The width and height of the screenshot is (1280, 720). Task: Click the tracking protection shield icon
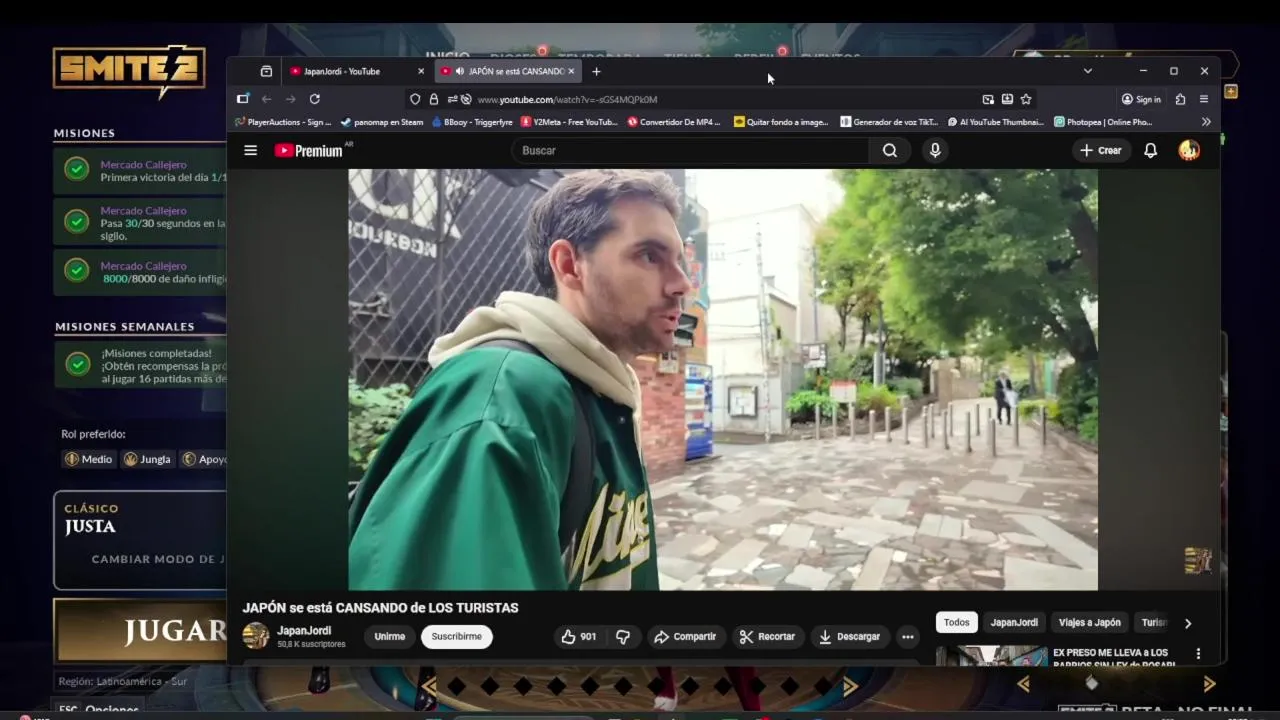click(x=415, y=99)
